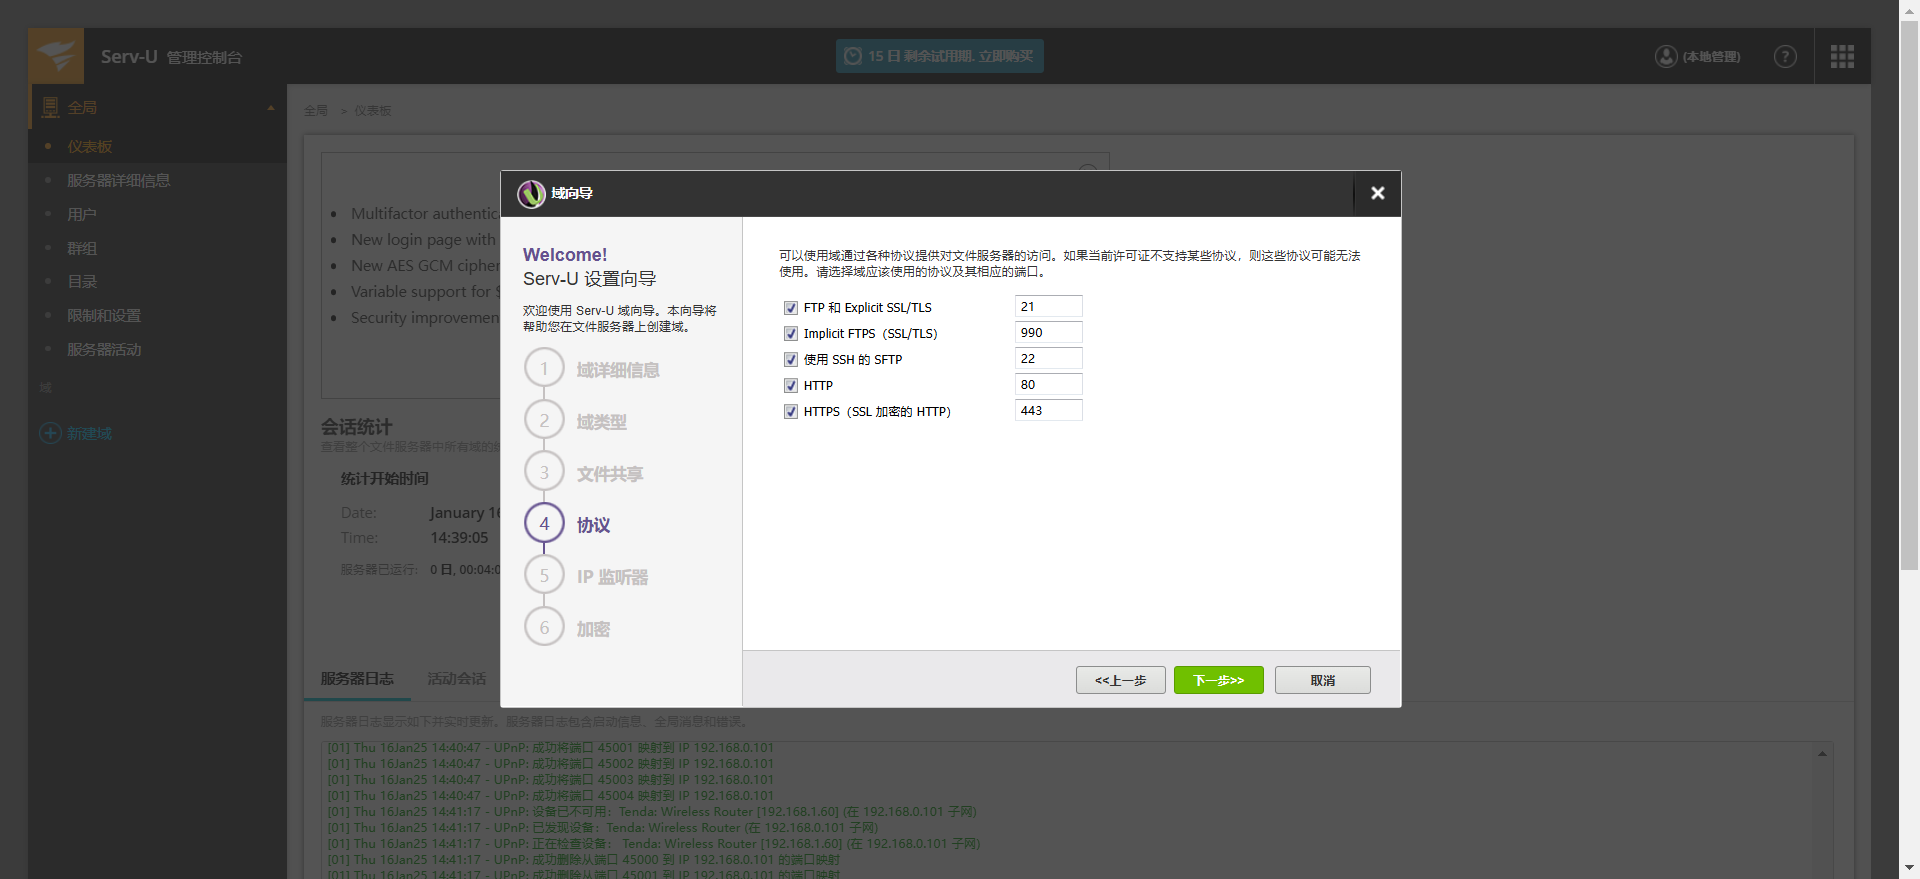Click the global section server icon
Screen dimensions: 1920x879
pos(50,107)
